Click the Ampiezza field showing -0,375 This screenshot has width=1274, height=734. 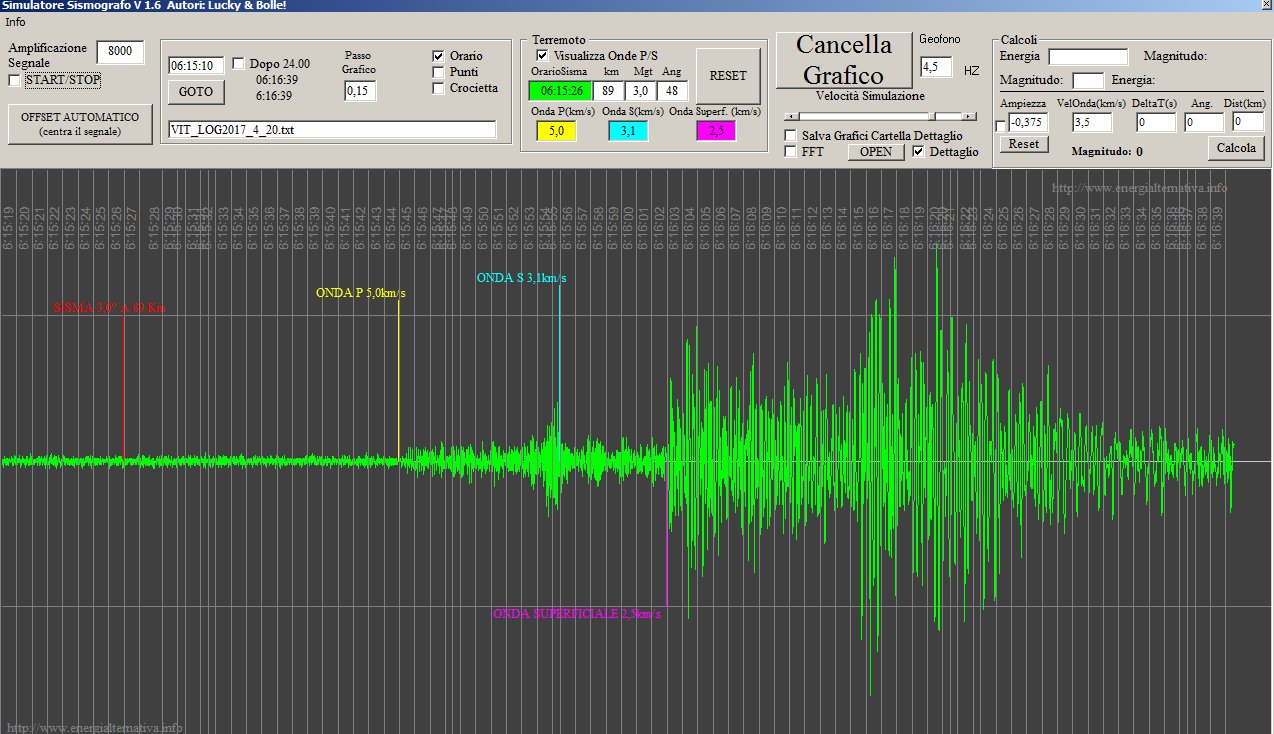coord(1028,122)
